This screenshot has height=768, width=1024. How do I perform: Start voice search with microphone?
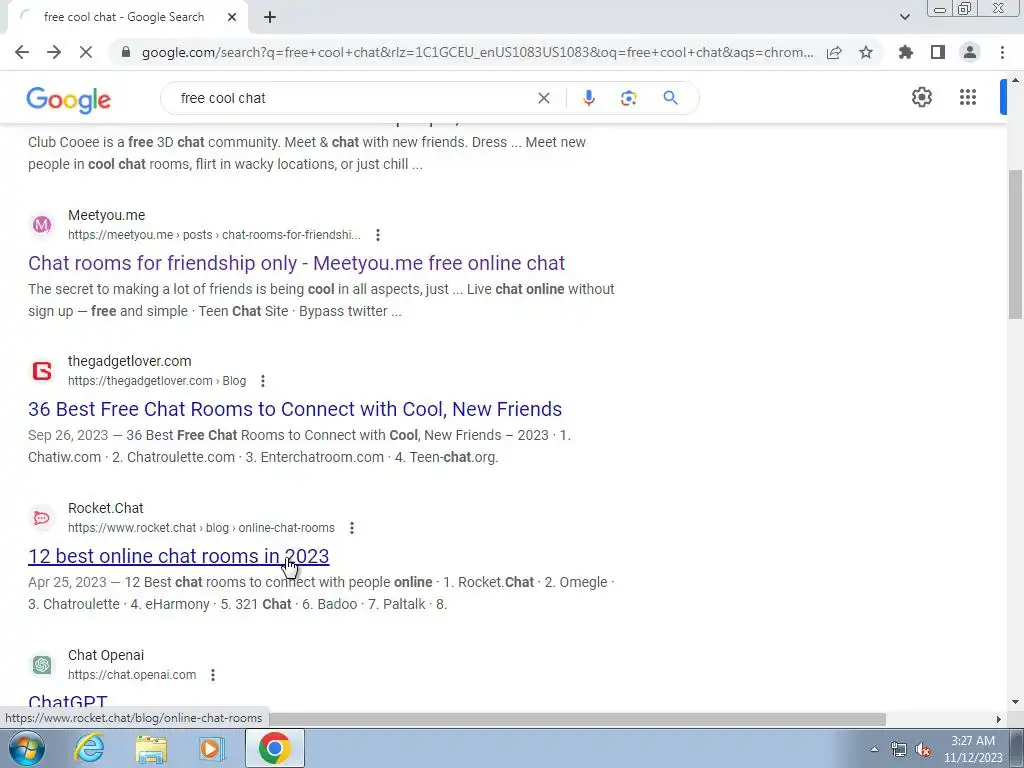(588, 98)
